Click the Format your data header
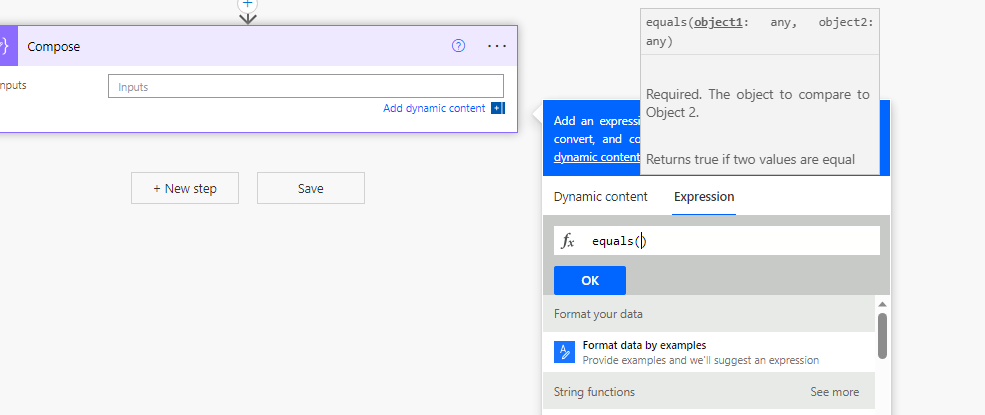Screen dimensions: 985x415 pyautogui.click(x=709, y=314)
